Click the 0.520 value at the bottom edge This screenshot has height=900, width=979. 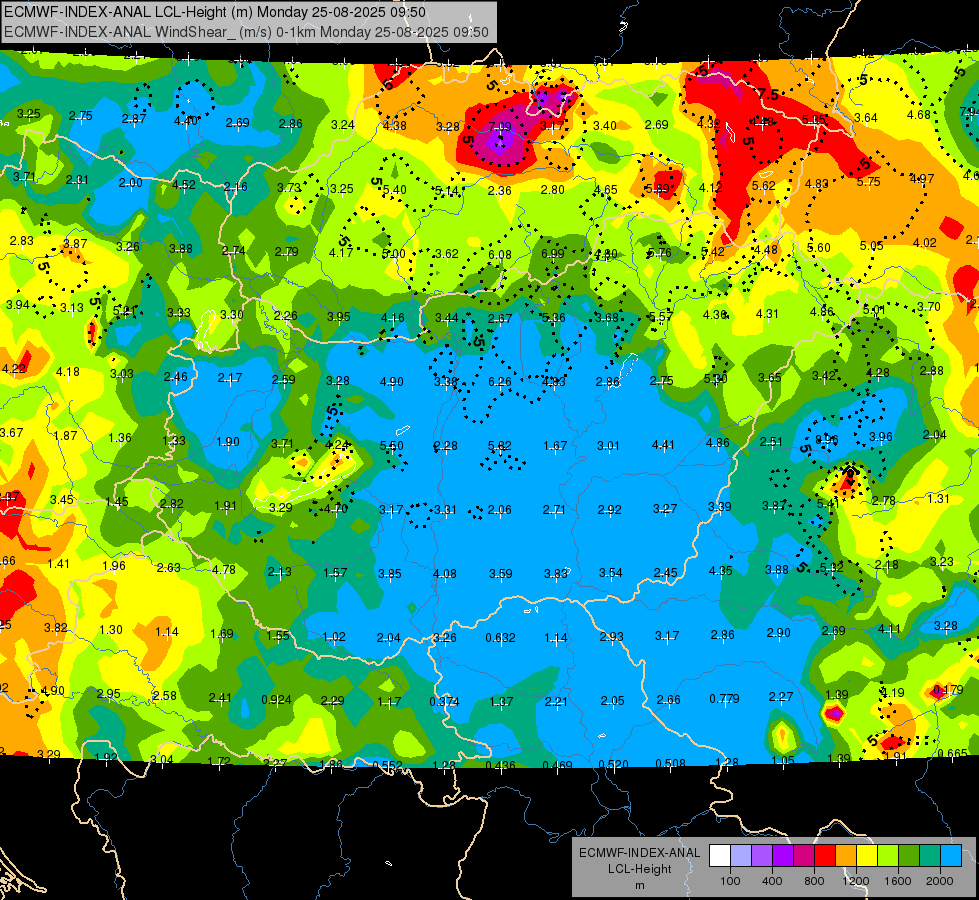coord(614,764)
